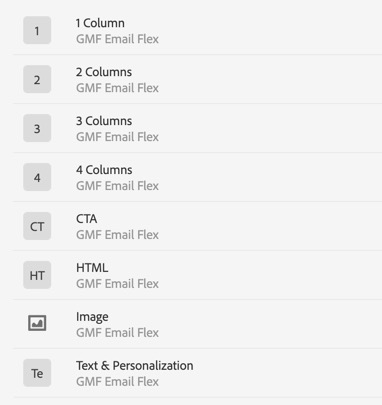382x405 pixels.
Task: Choose the 'Te' icon for Text & Personalization
Action: point(37,373)
